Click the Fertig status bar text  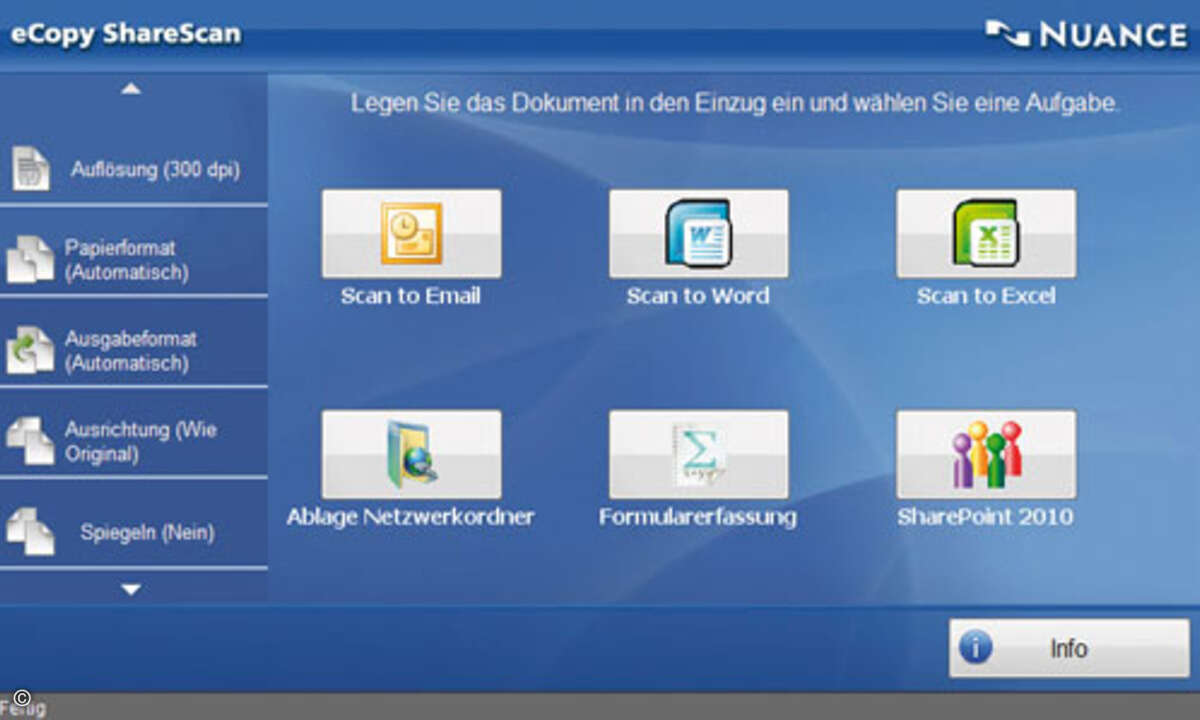(24, 709)
